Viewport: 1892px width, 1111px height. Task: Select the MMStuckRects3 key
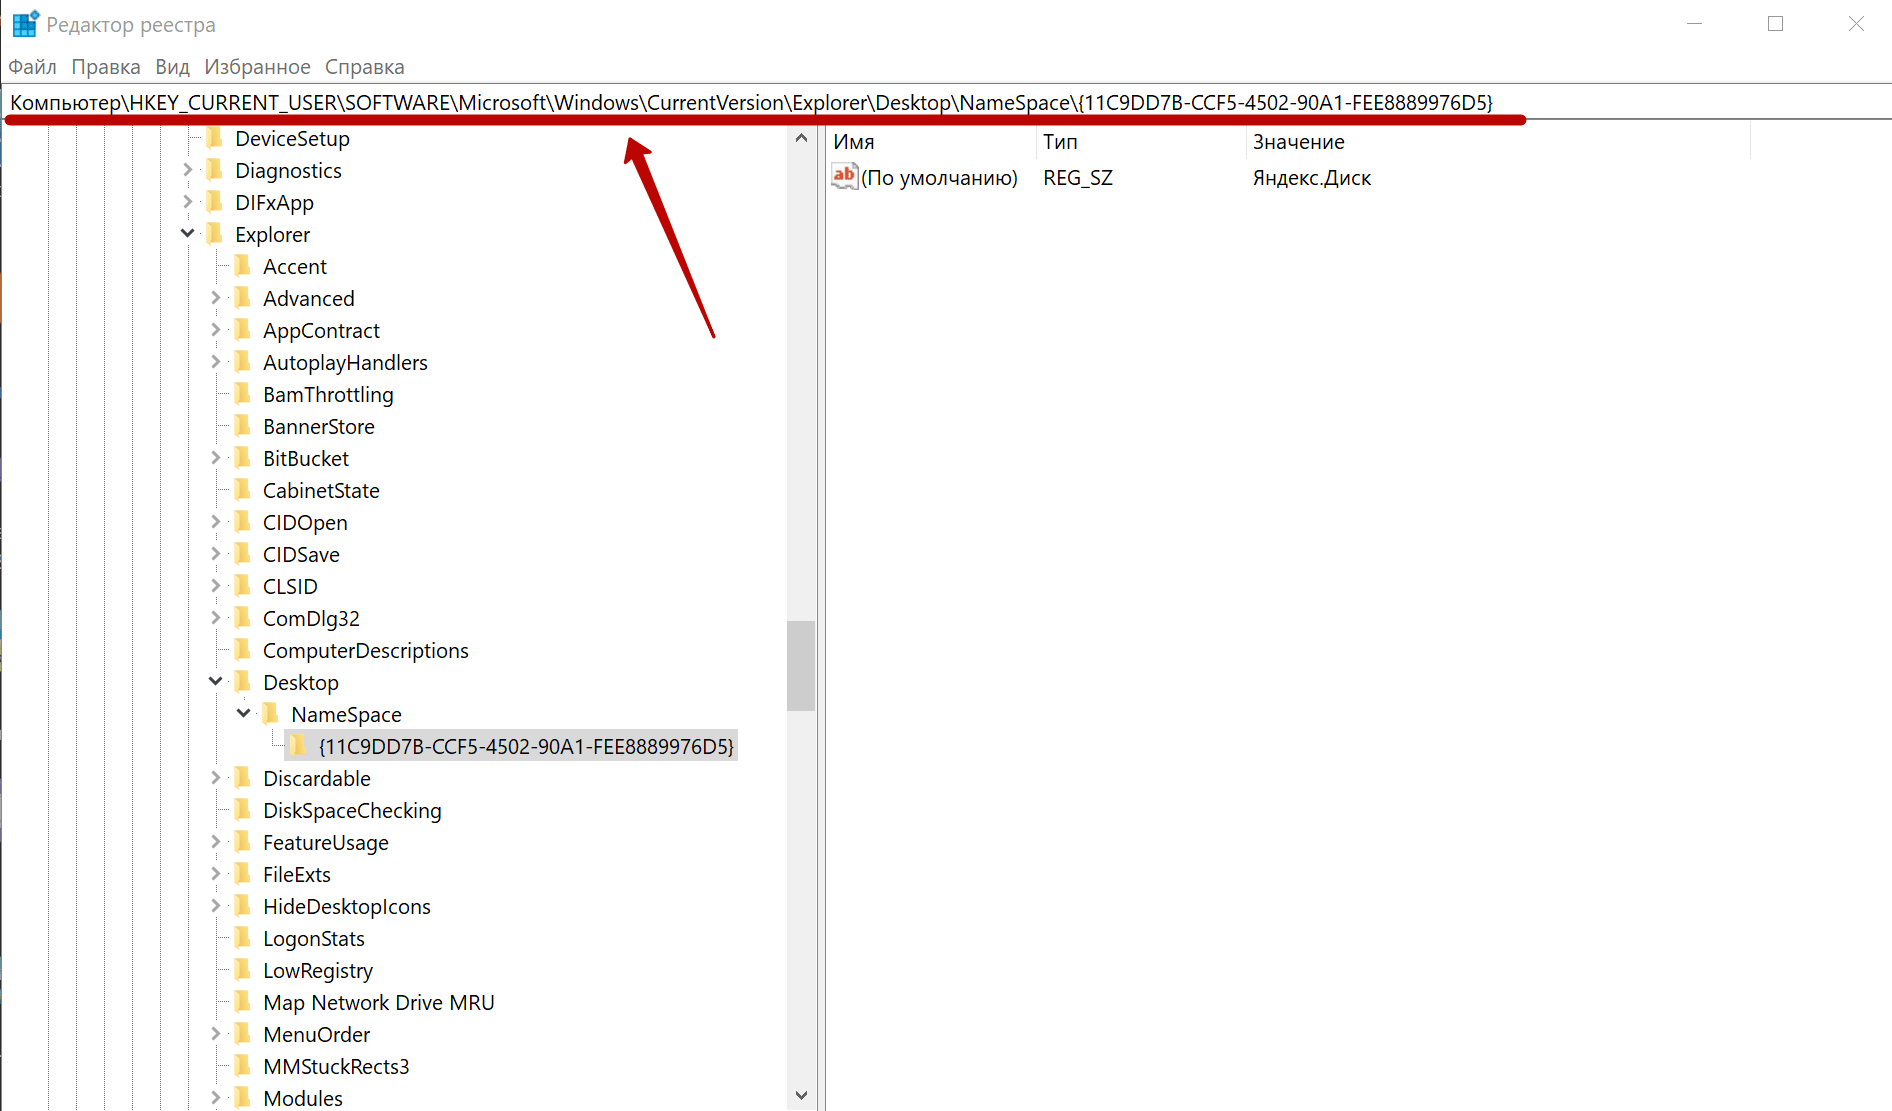pyautogui.click(x=336, y=1067)
